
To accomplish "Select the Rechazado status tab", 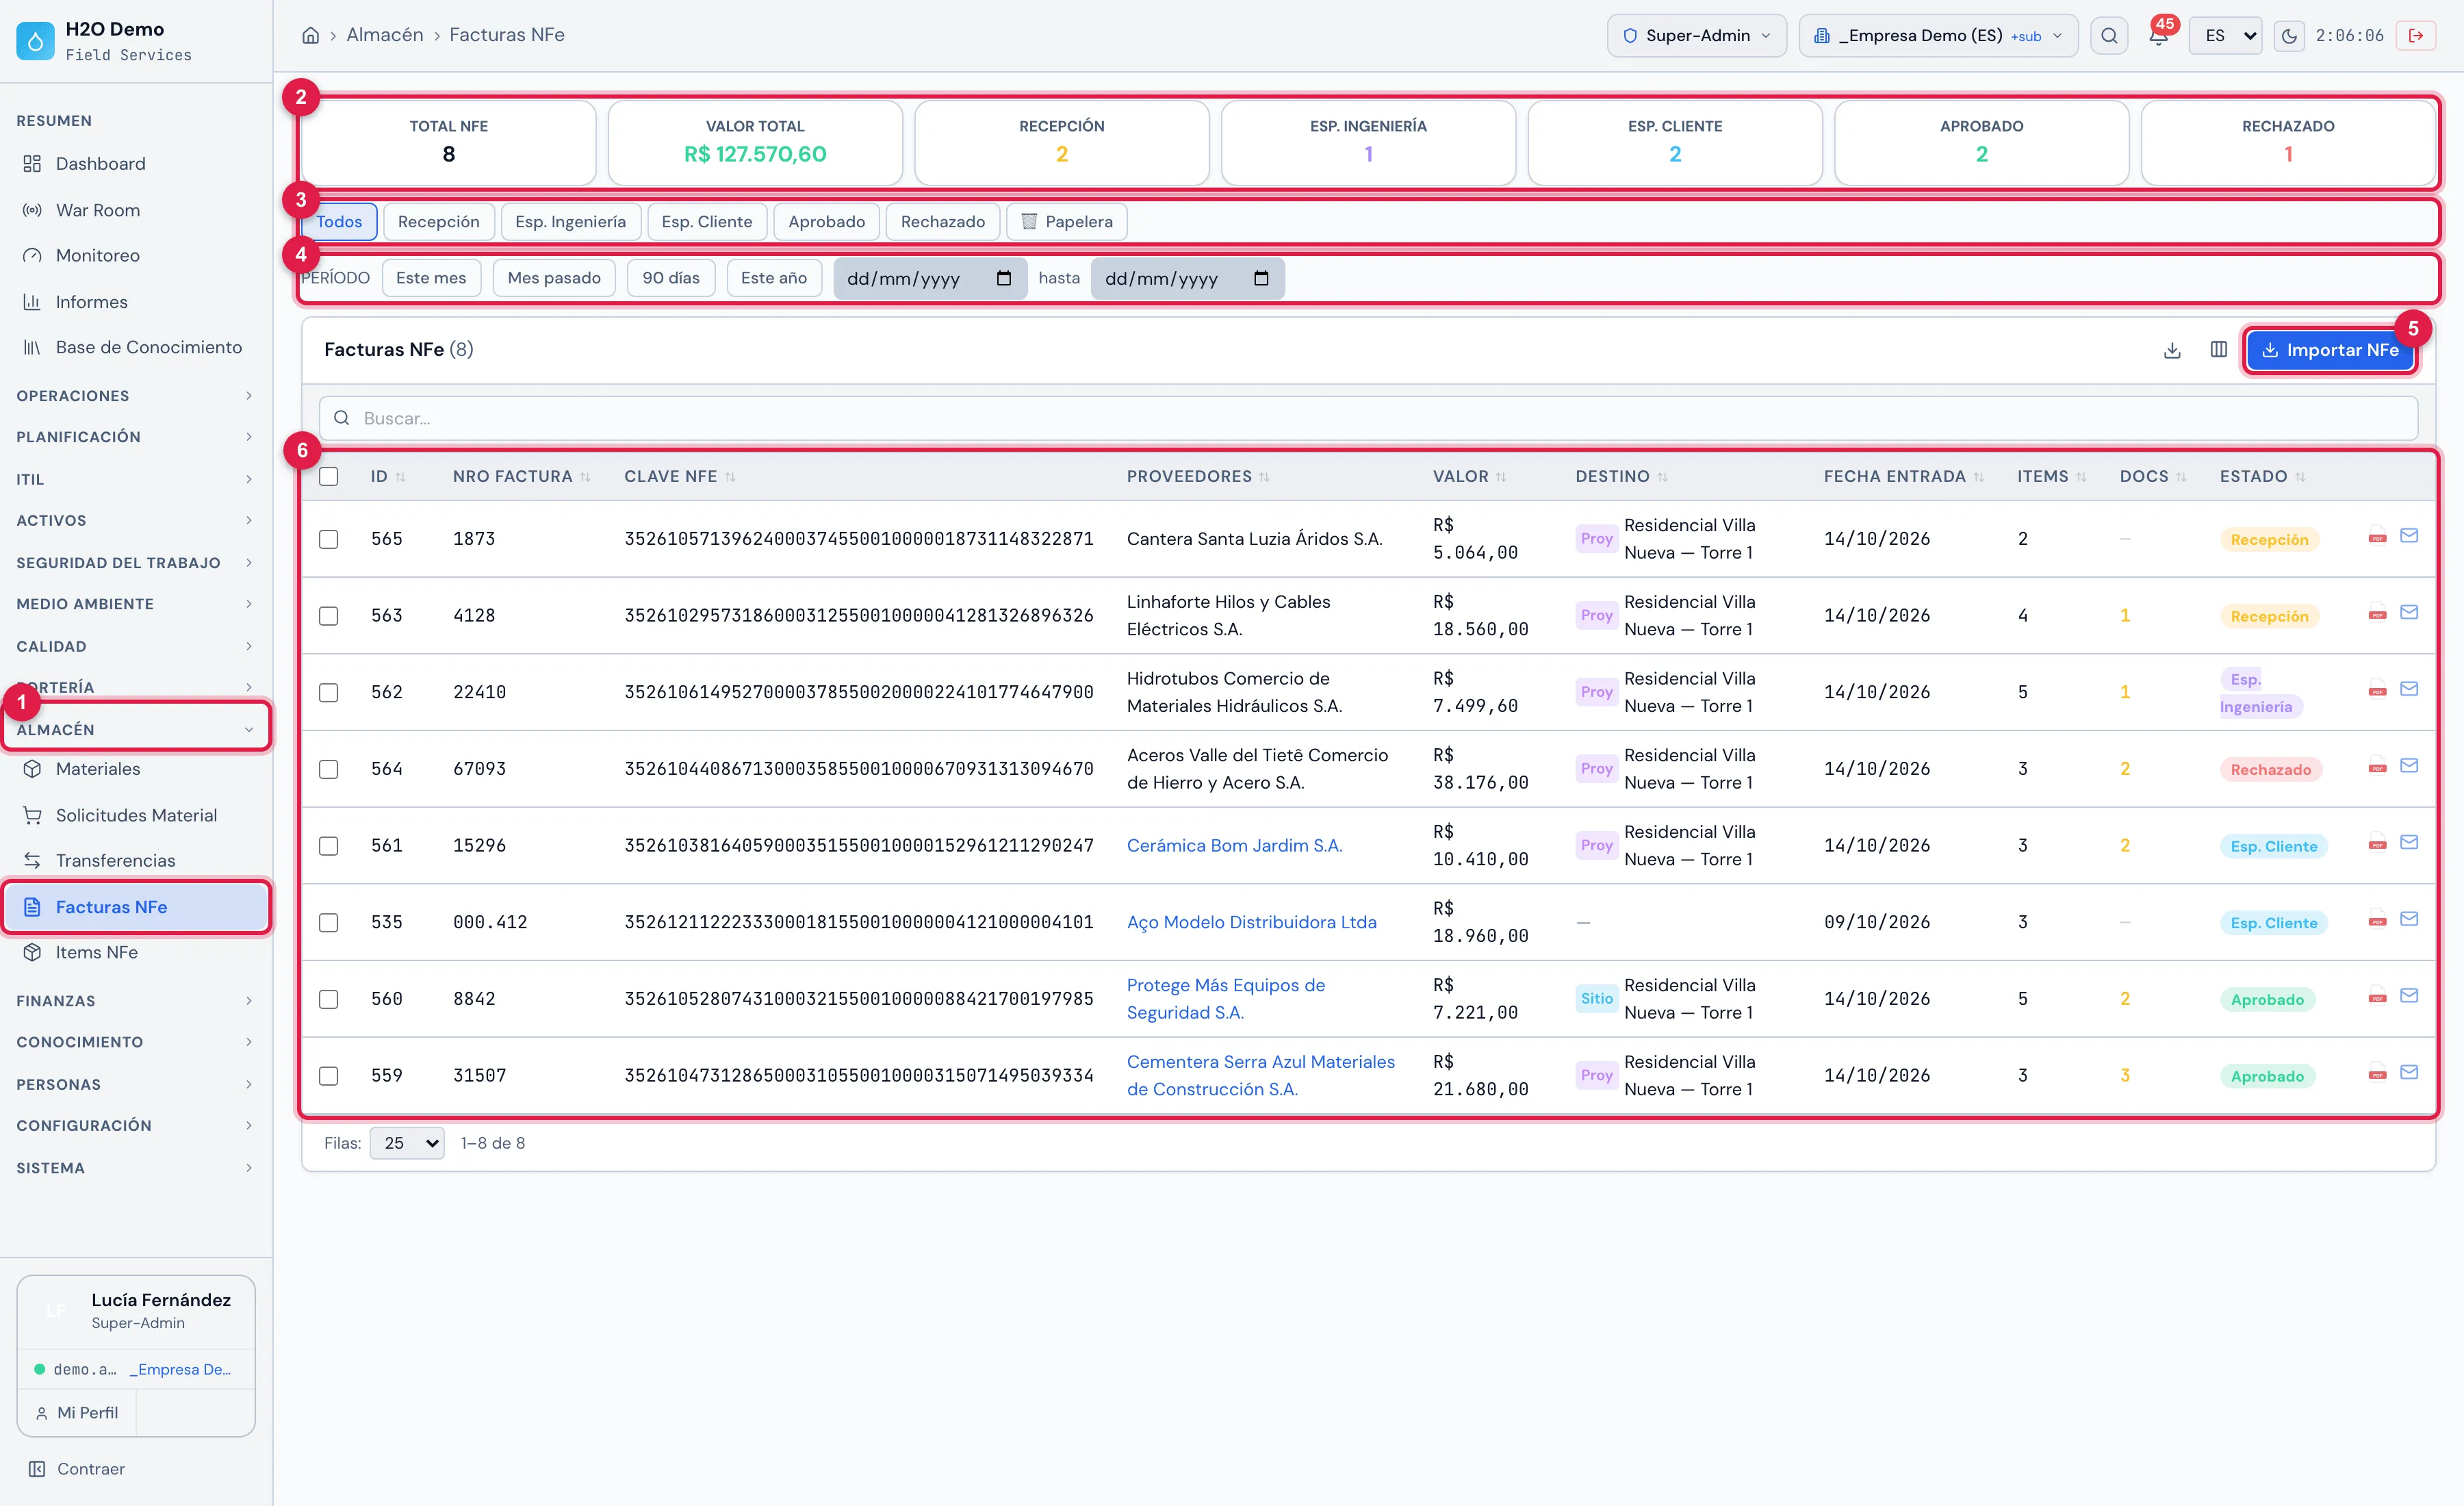I will point(942,222).
